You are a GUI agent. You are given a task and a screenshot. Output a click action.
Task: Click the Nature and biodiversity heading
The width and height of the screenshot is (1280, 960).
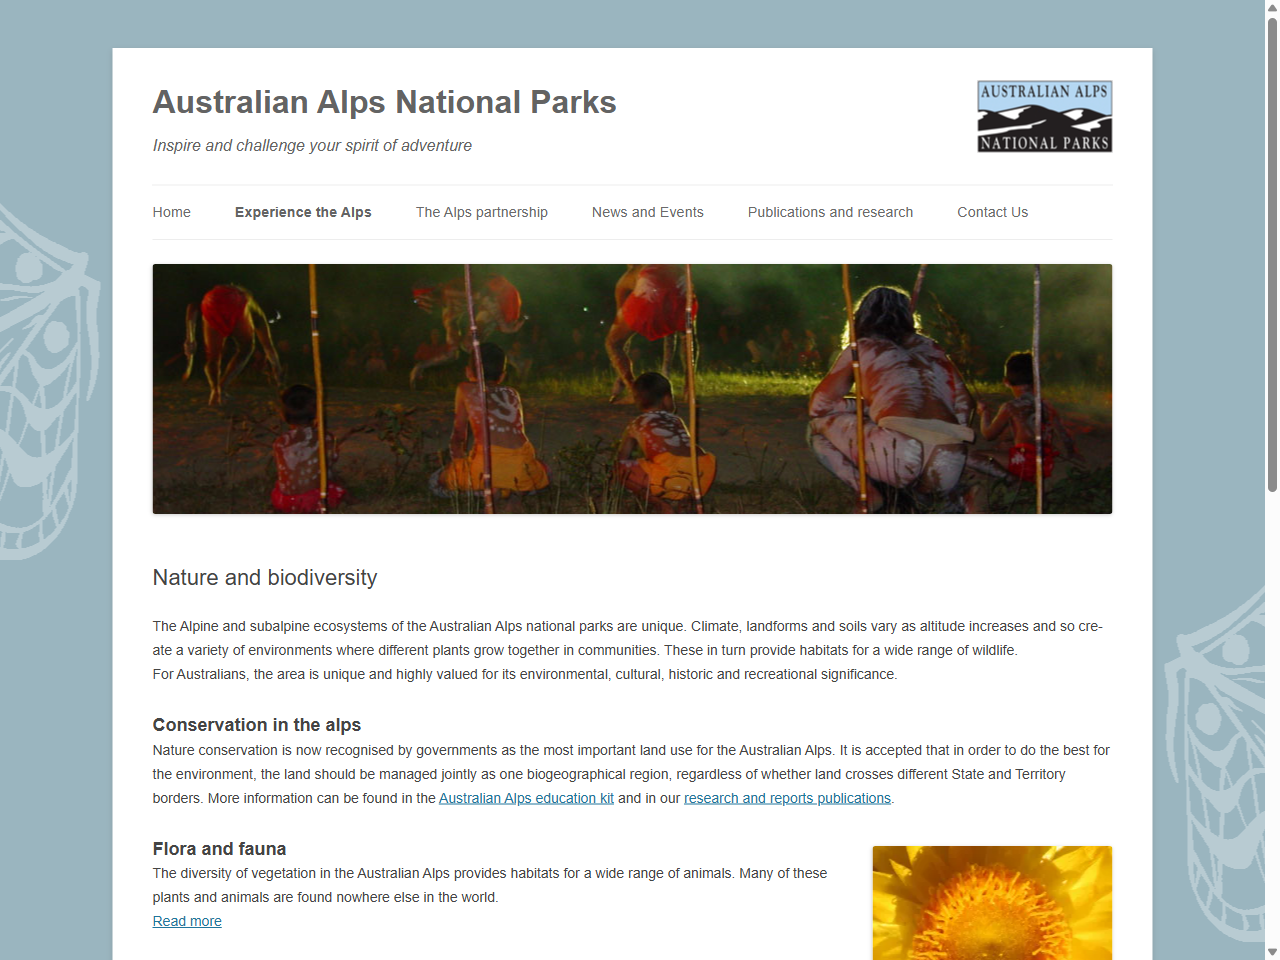click(264, 578)
